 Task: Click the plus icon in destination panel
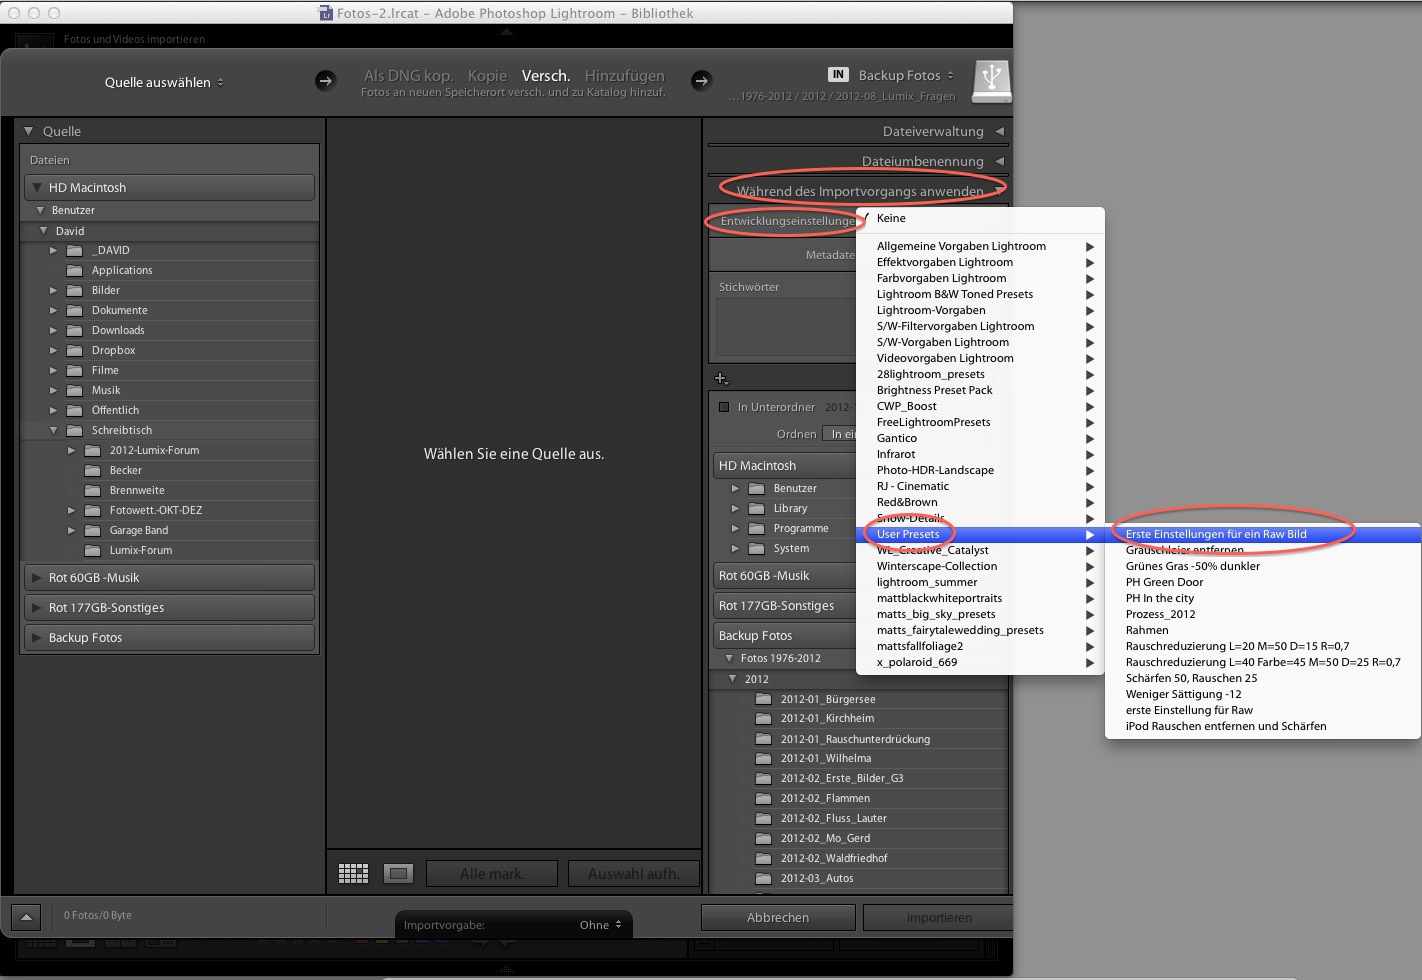[x=721, y=378]
